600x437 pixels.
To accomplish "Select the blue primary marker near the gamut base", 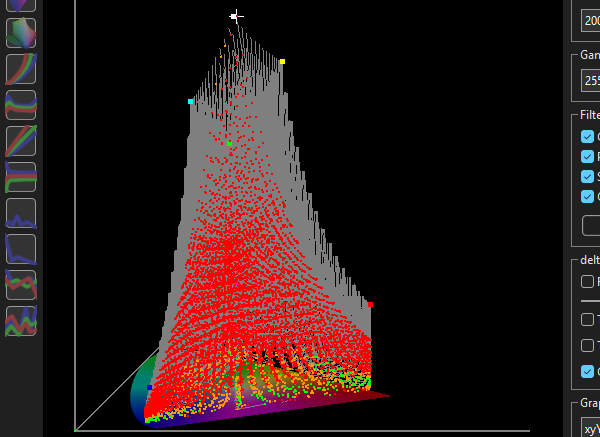I will pyautogui.click(x=150, y=387).
